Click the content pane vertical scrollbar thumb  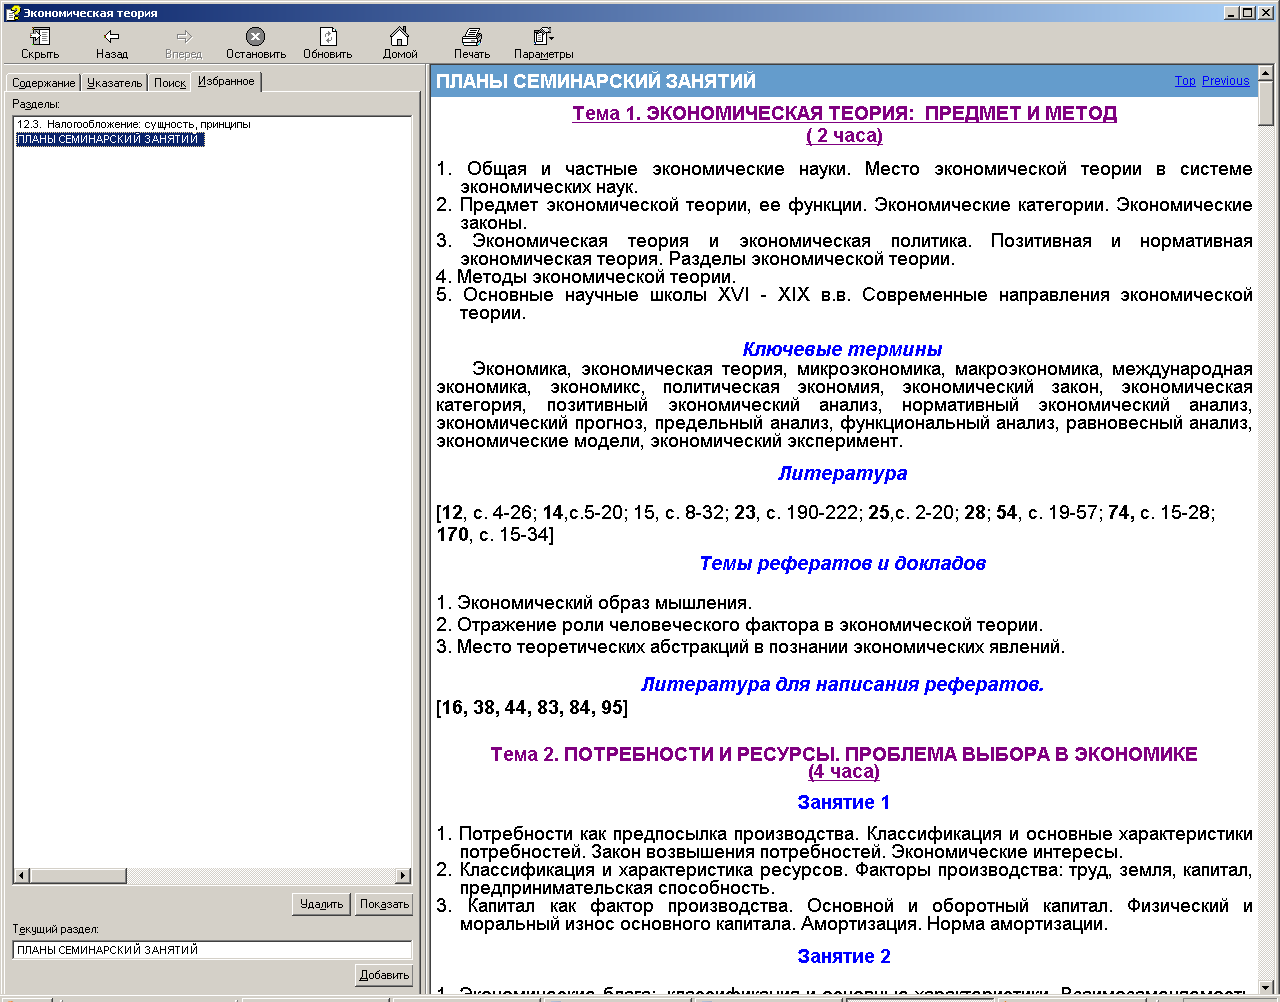click(x=1266, y=101)
